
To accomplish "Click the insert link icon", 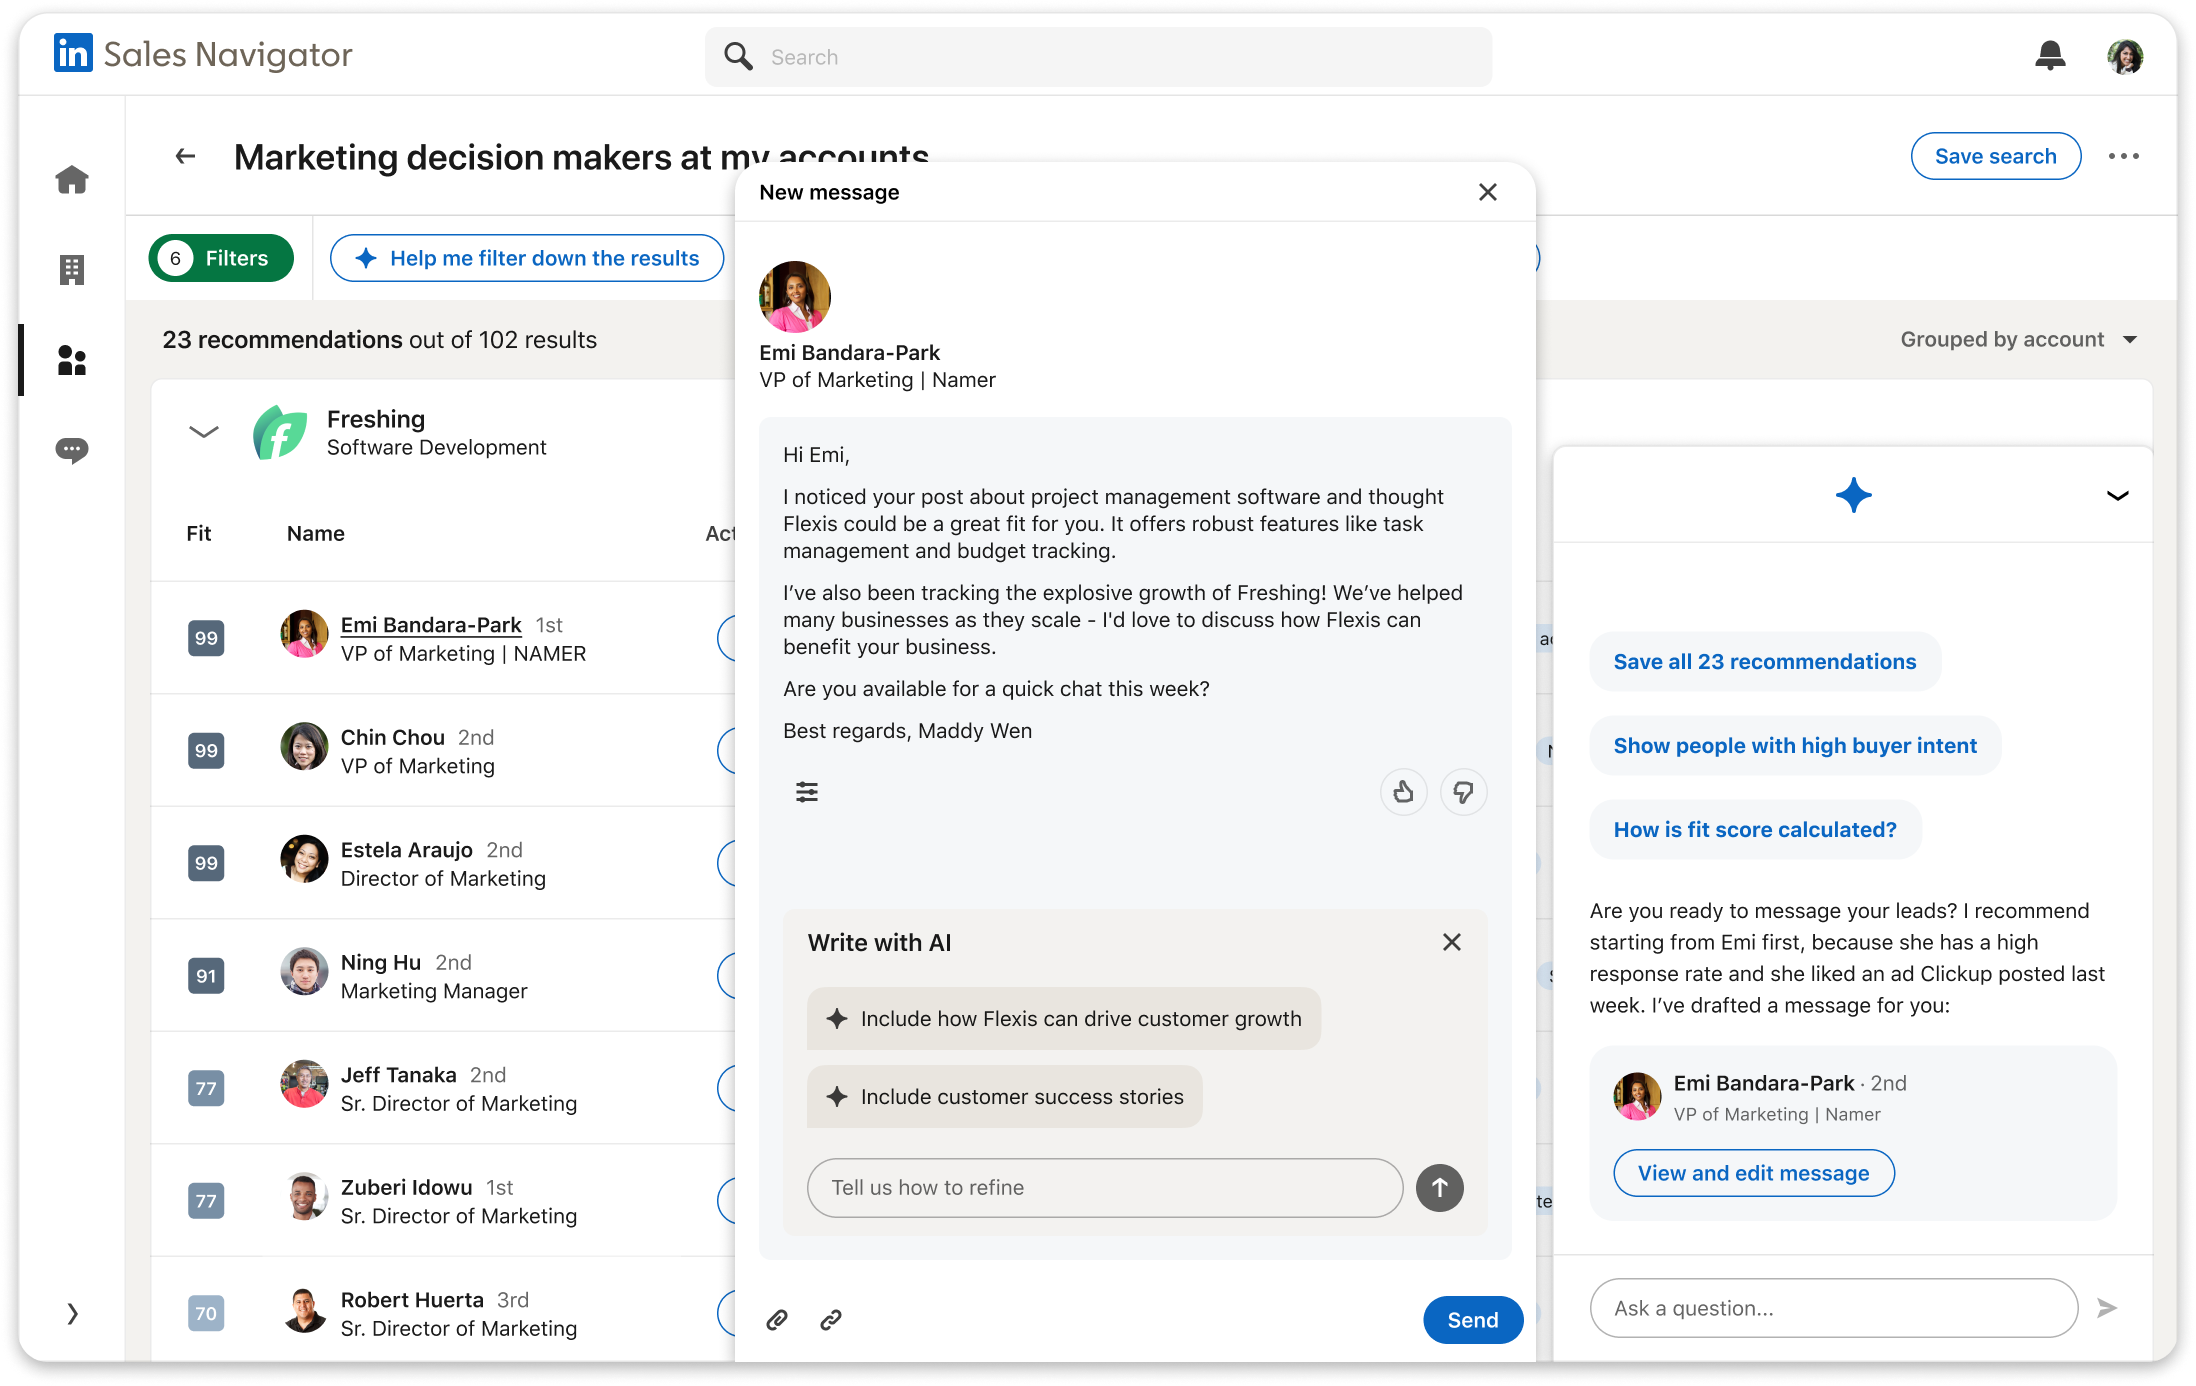I will click(x=830, y=1320).
